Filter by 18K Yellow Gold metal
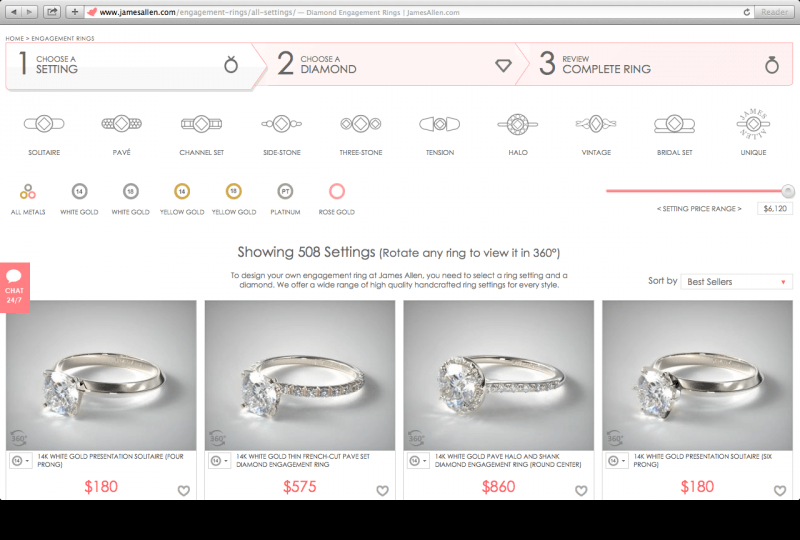The height and width of the screenshot is (540, 800). pyautogui.click(x=234, y=191)
